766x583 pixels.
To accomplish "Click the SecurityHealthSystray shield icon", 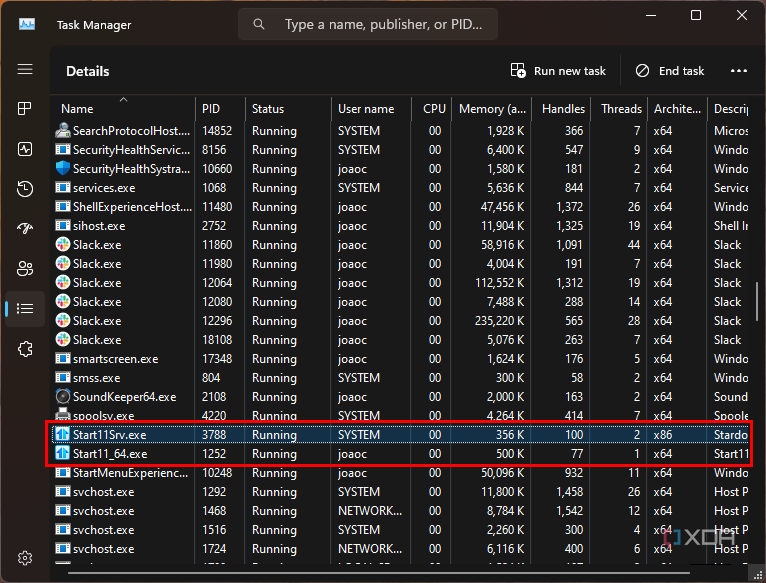I will (x=63, y=169).
